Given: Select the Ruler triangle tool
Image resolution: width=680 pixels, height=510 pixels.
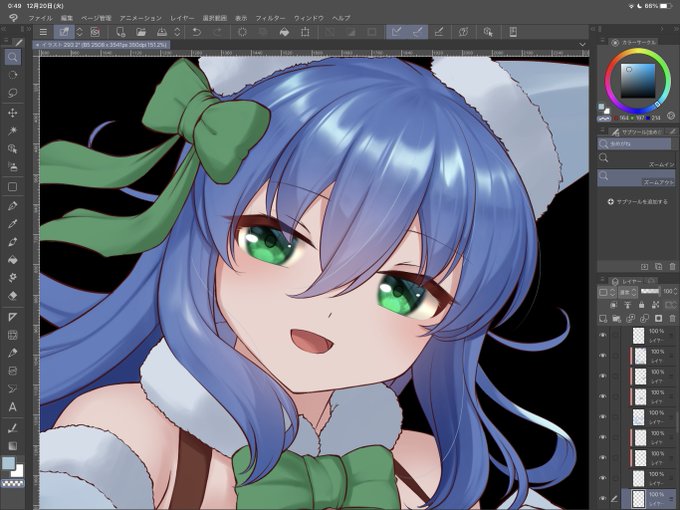Looking at the screenshot, I should point(13,317).
